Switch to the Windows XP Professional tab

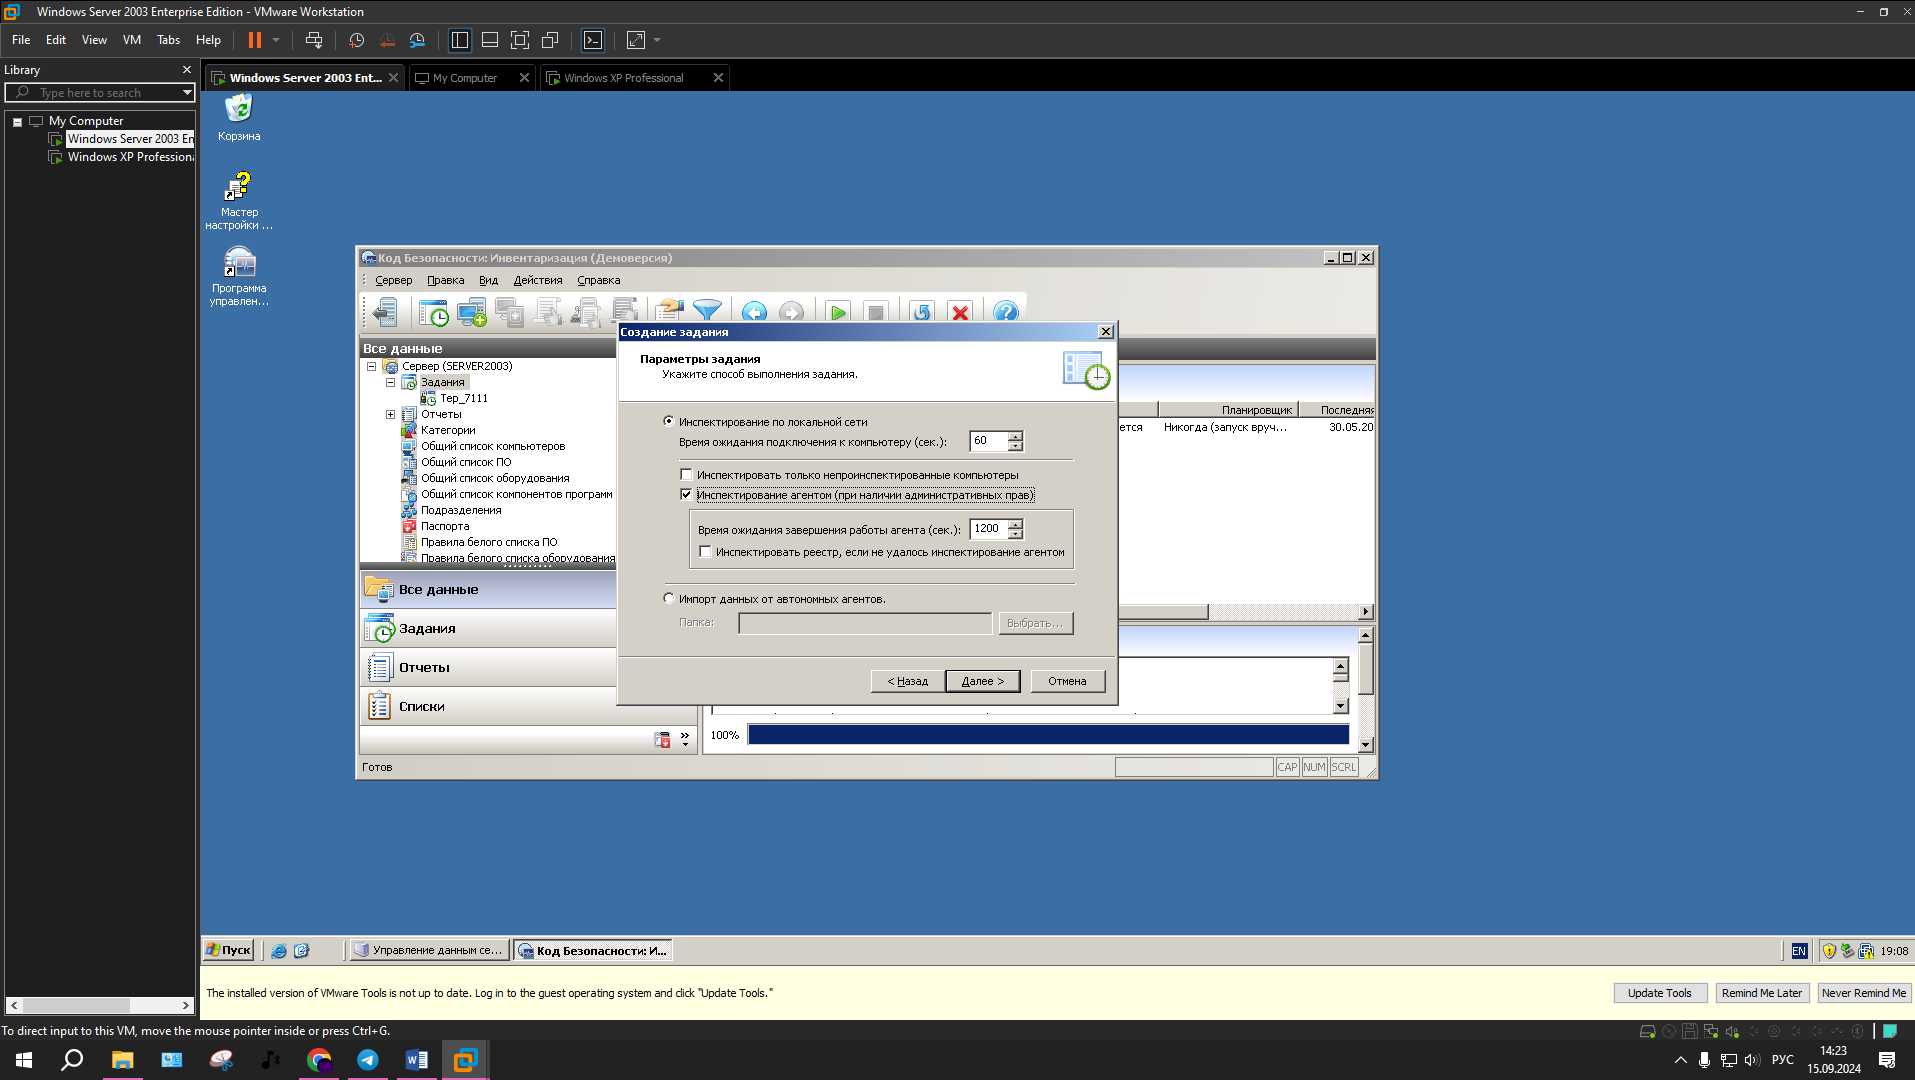click(x=635, y=78)
